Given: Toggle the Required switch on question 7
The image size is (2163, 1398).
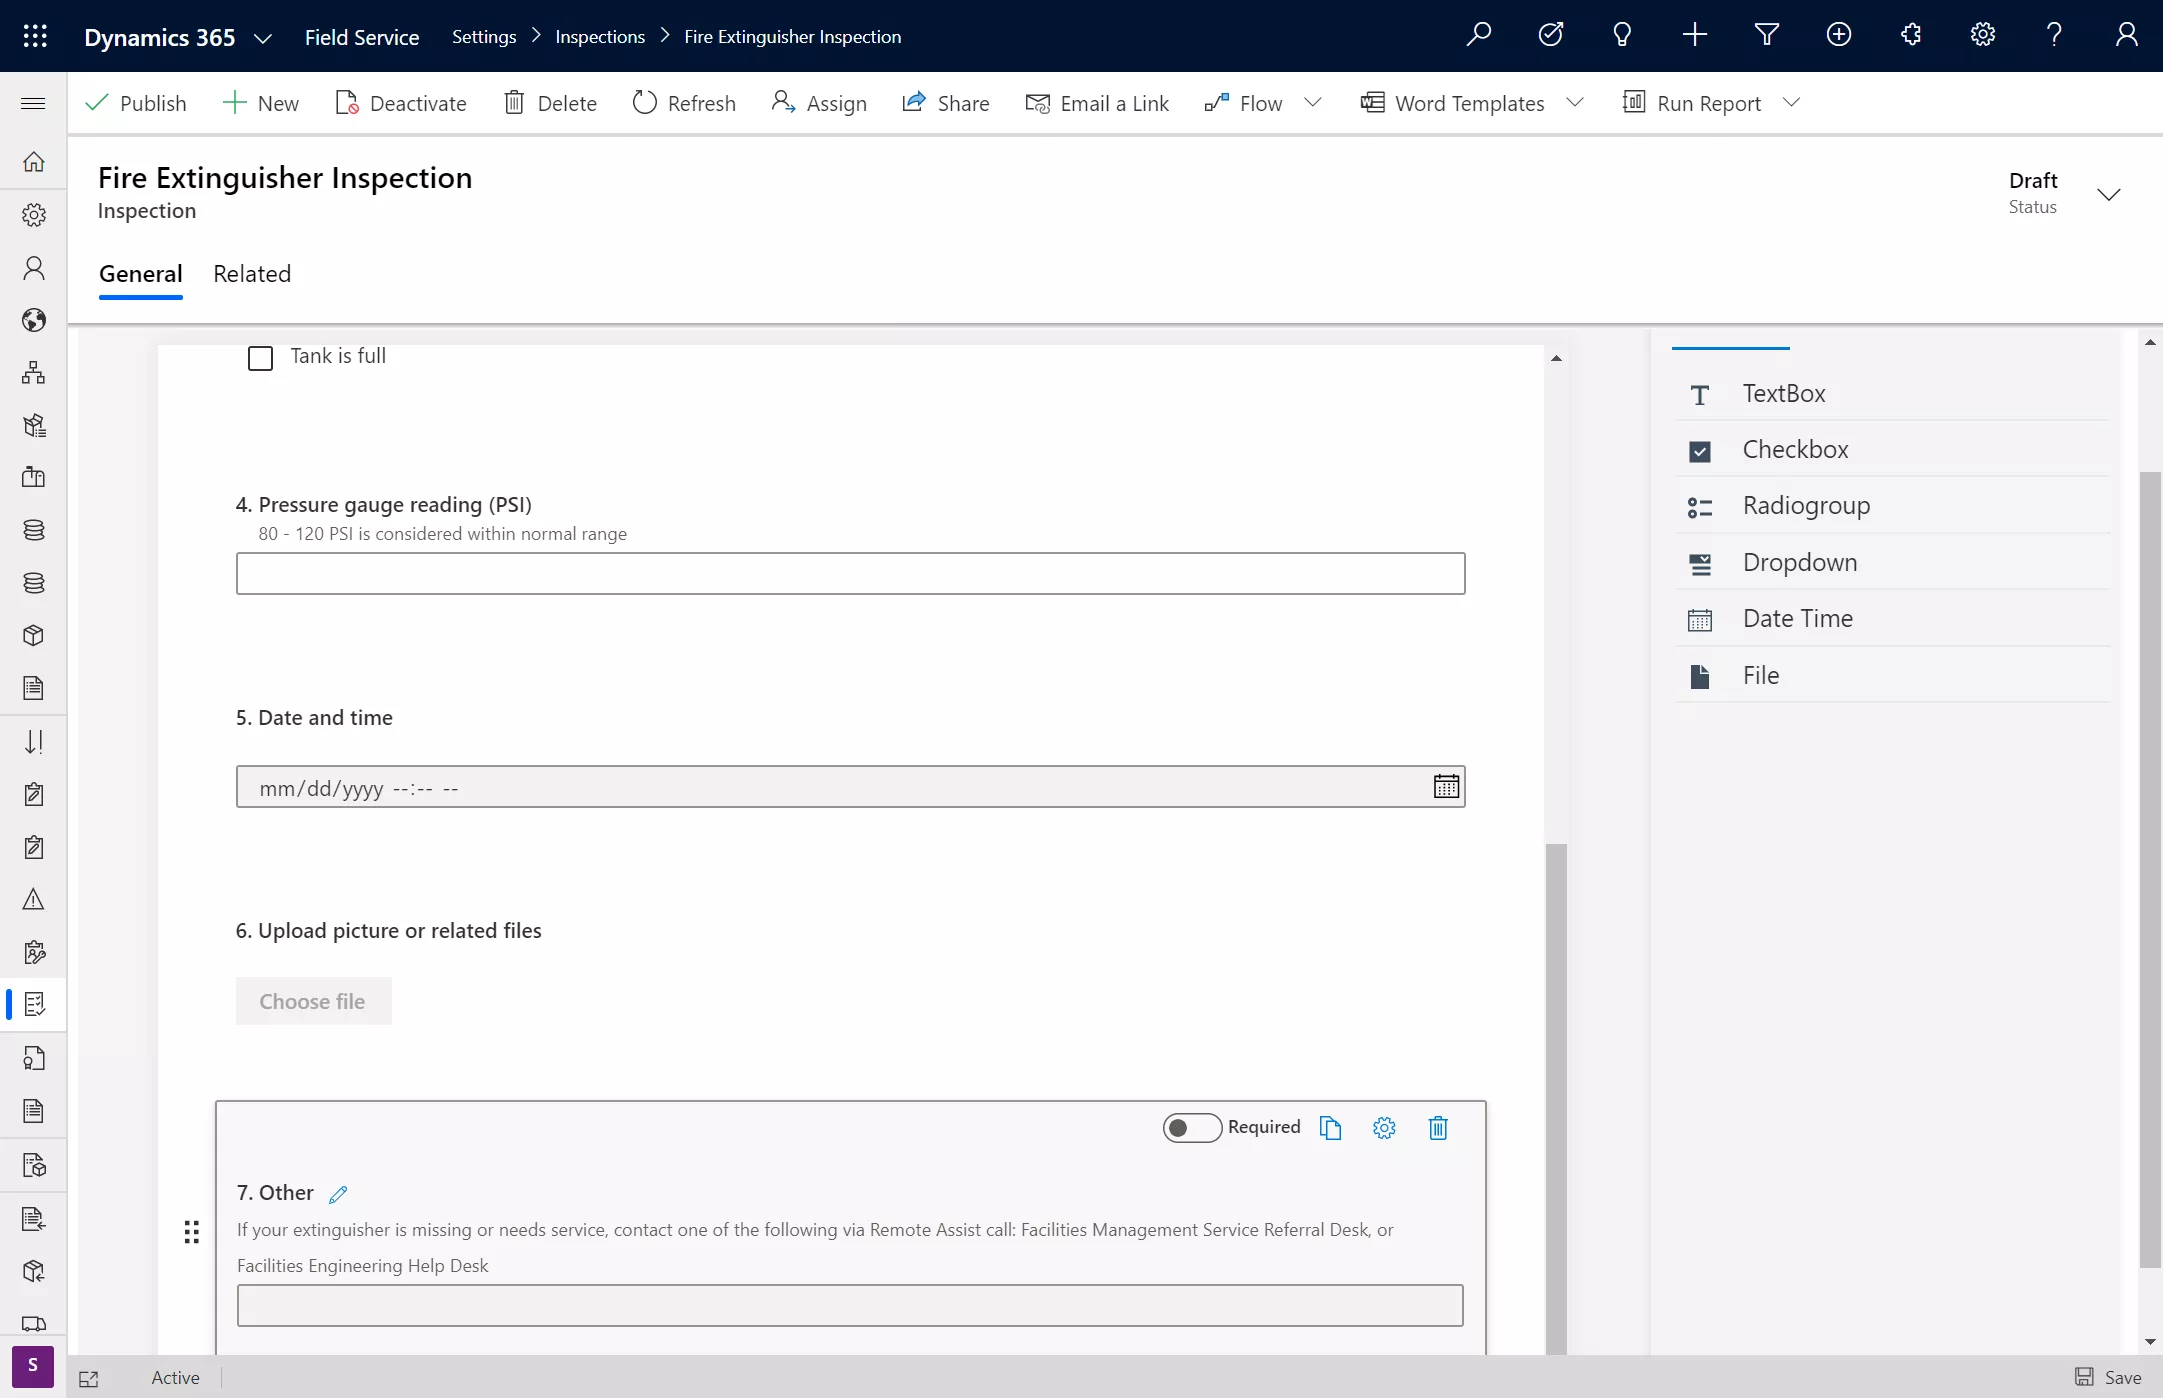Looking at the screenshot, I should [1192, 1128].
